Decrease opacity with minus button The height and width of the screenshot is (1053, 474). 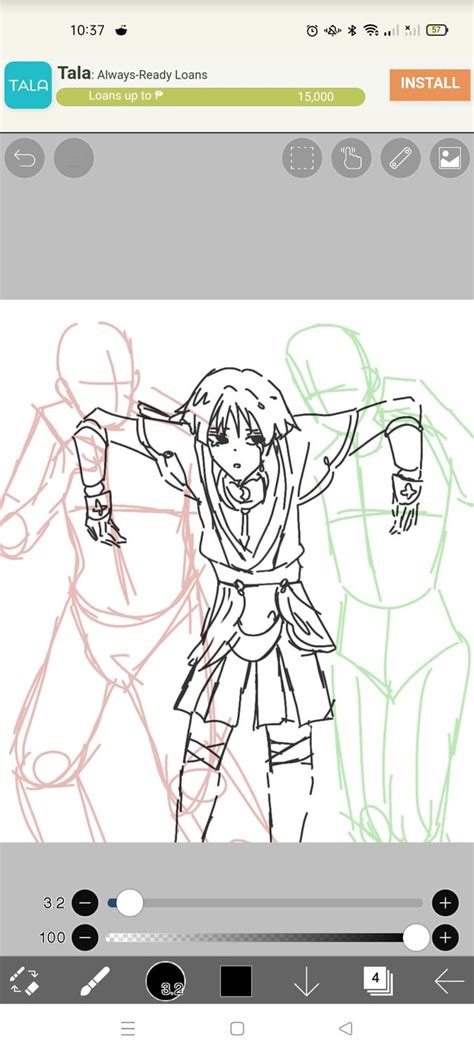click(85, 937)
